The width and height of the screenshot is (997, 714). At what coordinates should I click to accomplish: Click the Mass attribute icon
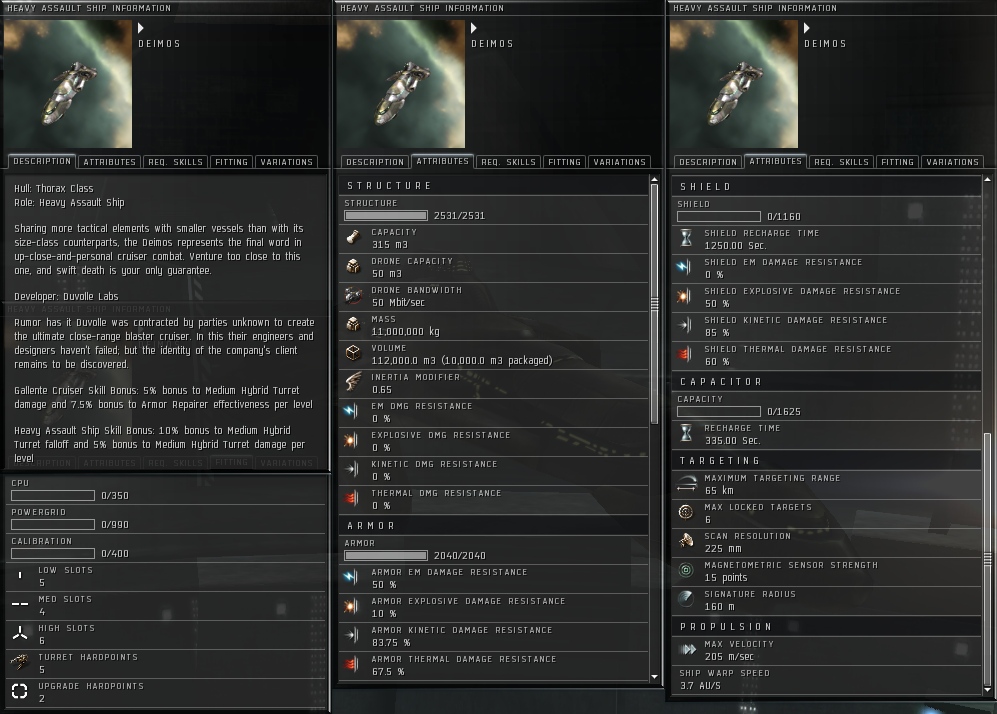coord(353,324)
